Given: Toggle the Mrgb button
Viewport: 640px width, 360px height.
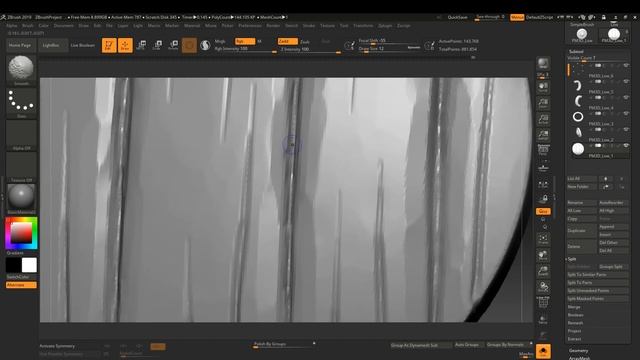Looking at the screenshot, I should pos(220,42).
